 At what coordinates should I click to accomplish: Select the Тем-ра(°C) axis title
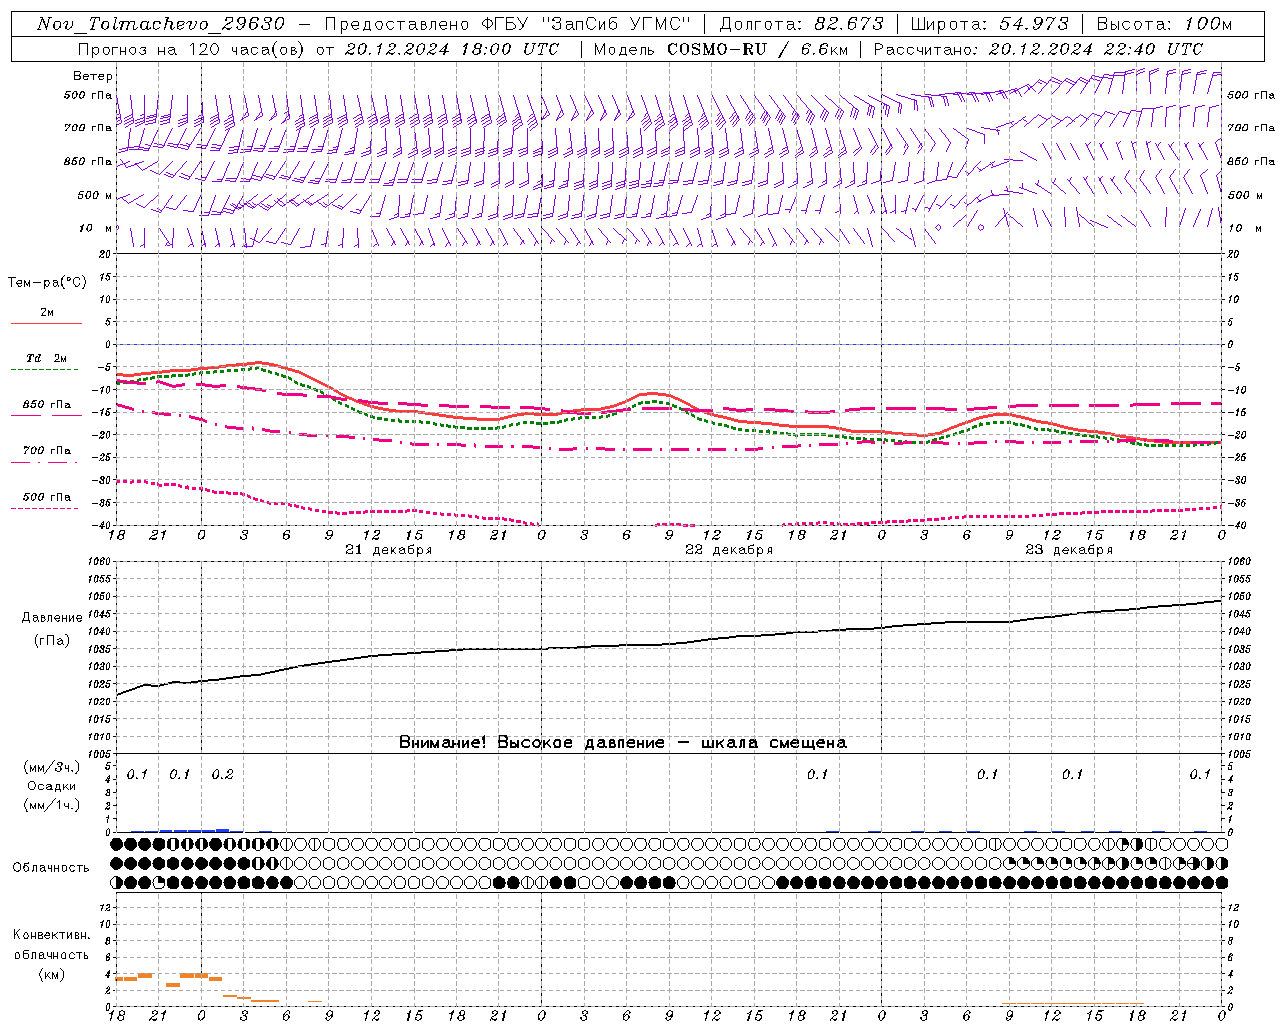[x=47, y=283]
